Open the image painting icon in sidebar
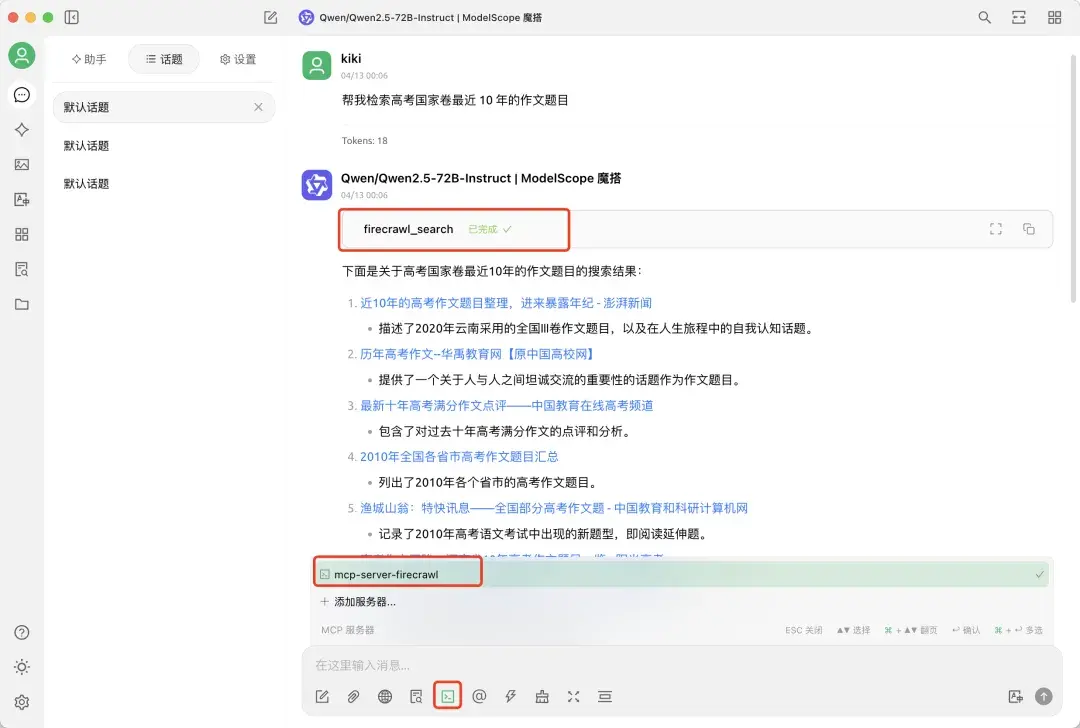Viewport: 1080px width, 728px height. (x=22, y=165)
